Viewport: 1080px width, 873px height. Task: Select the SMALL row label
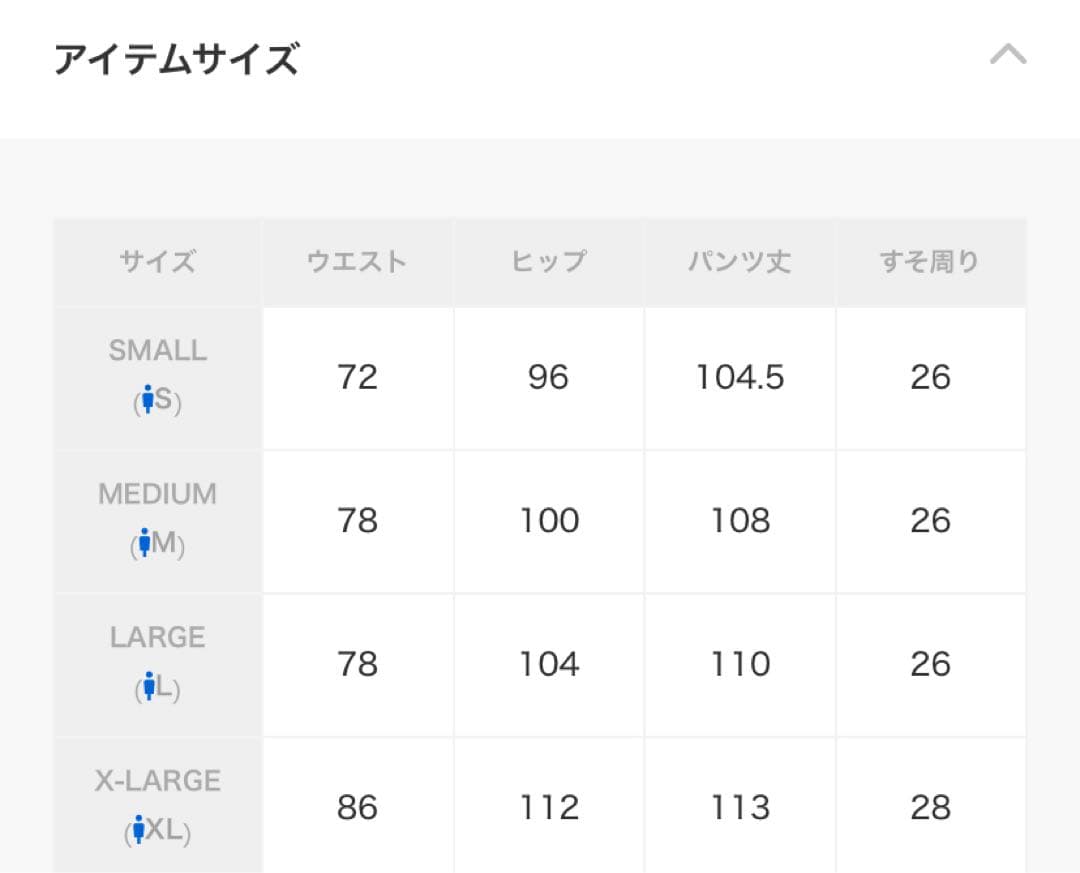(157, 350)
